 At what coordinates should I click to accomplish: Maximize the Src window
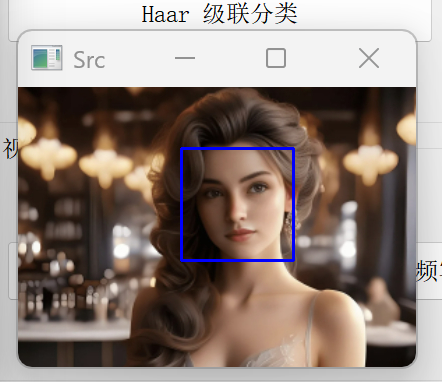click(276, 58)
